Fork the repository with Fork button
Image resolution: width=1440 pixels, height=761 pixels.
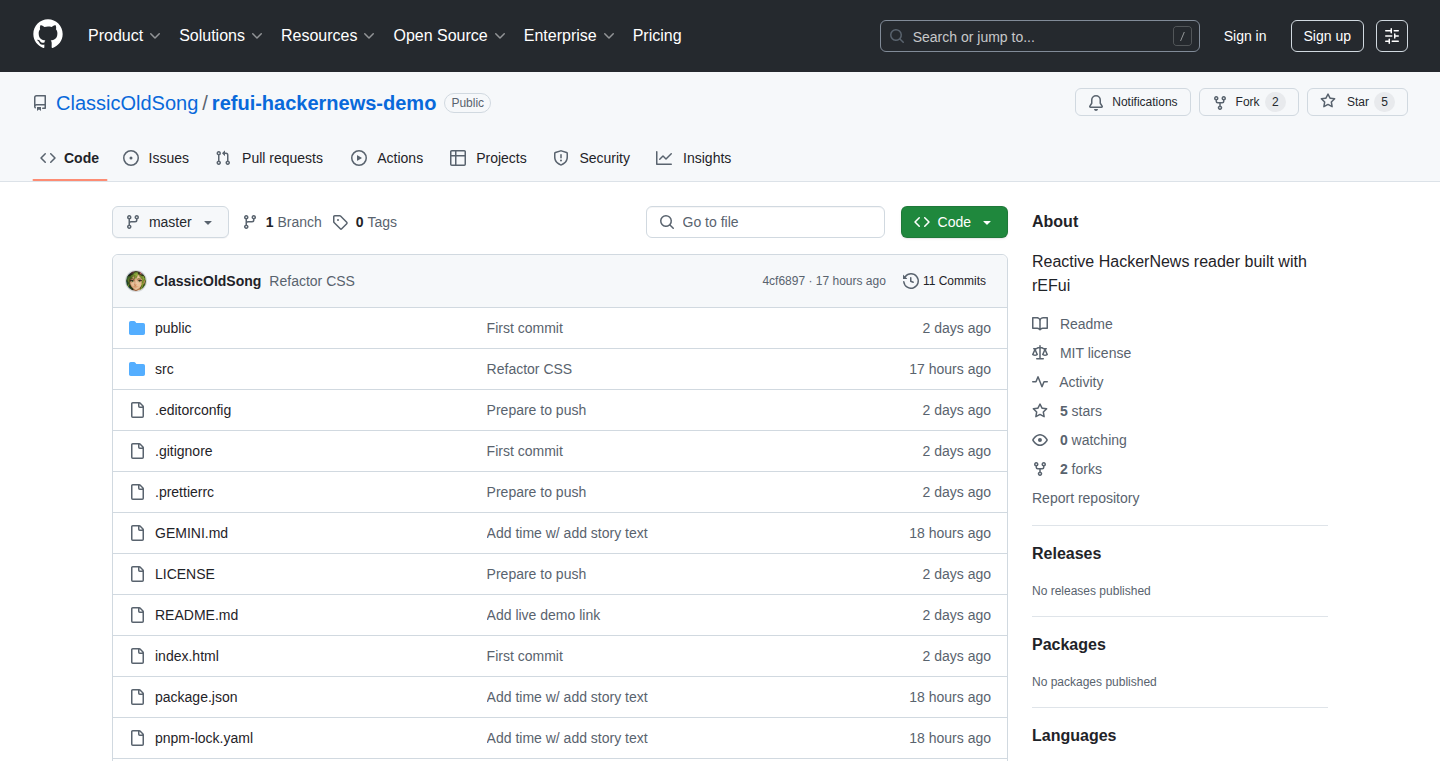[x=1249, y=102]
